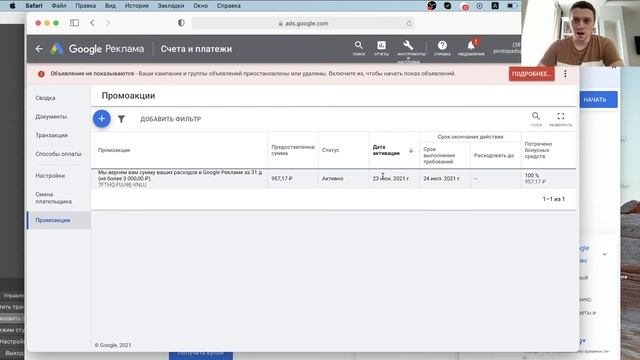The width and height of the screenshot is (640, 360).
Task: Open Транзакции in sidebar
Action: click(x=51, y=135)
